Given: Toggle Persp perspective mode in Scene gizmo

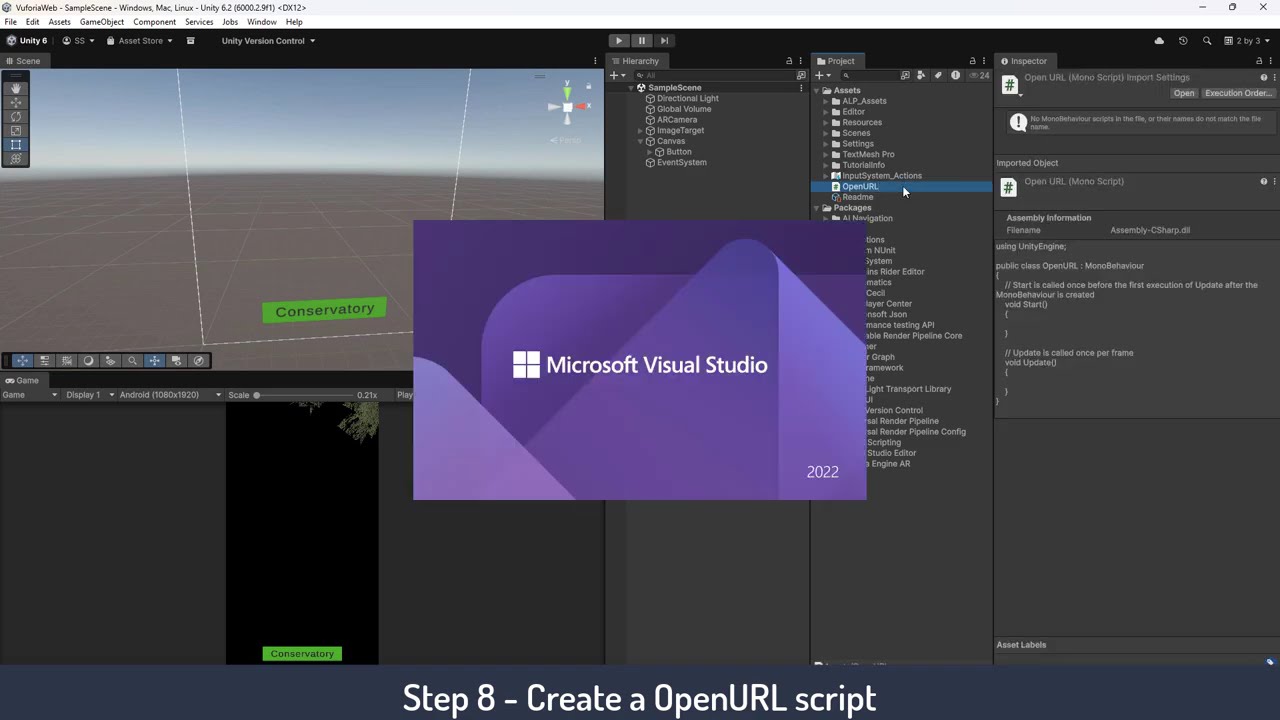Looking at the screenshot, I should click(x=567, y=140).
